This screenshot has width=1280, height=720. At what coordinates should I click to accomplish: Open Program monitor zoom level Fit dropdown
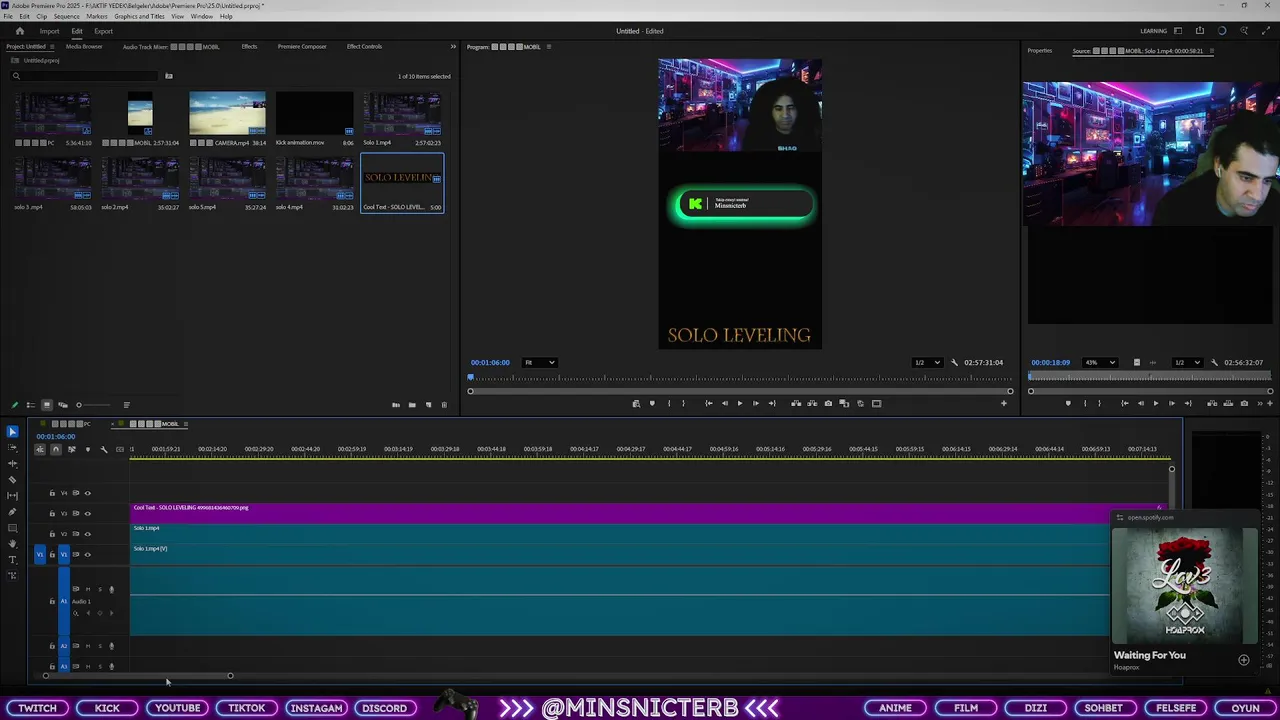click(539, 362)
